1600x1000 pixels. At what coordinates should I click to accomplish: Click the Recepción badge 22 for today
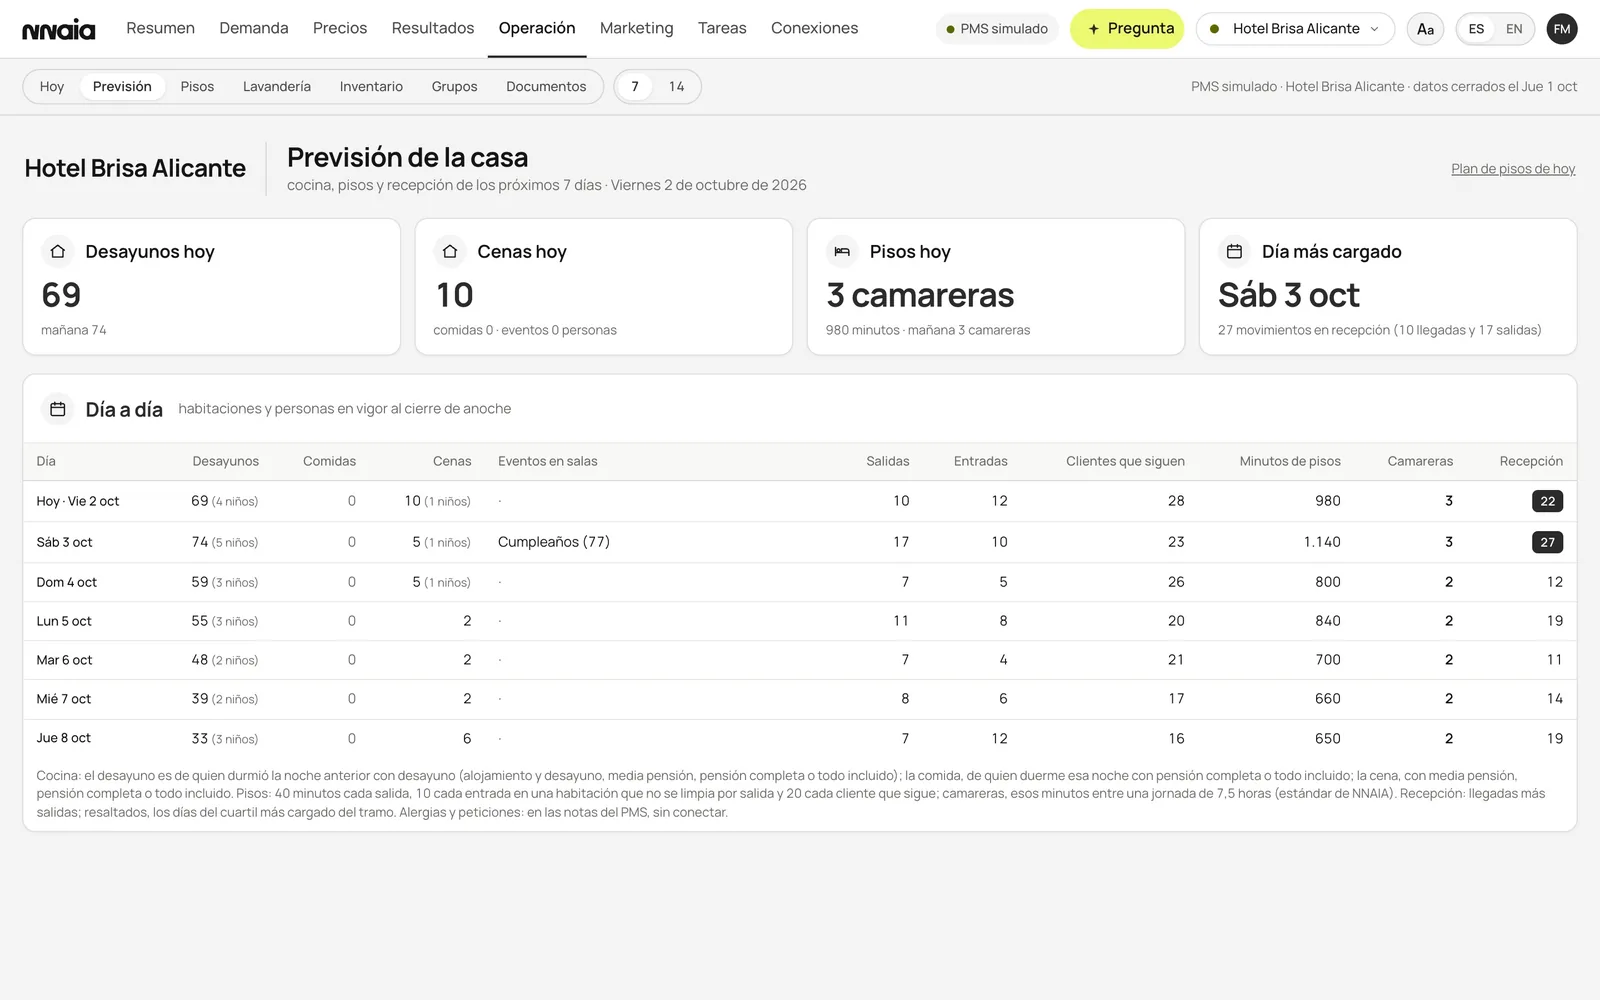(x=1547, y=501)
